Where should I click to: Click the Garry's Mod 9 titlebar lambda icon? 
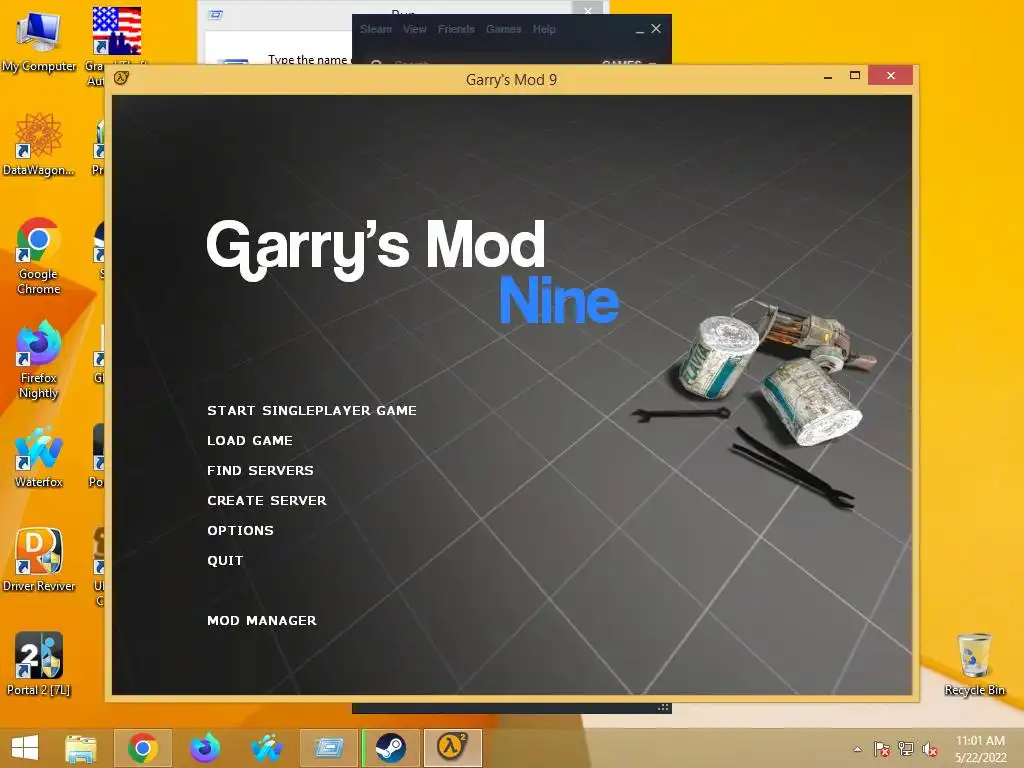[121, 78]
